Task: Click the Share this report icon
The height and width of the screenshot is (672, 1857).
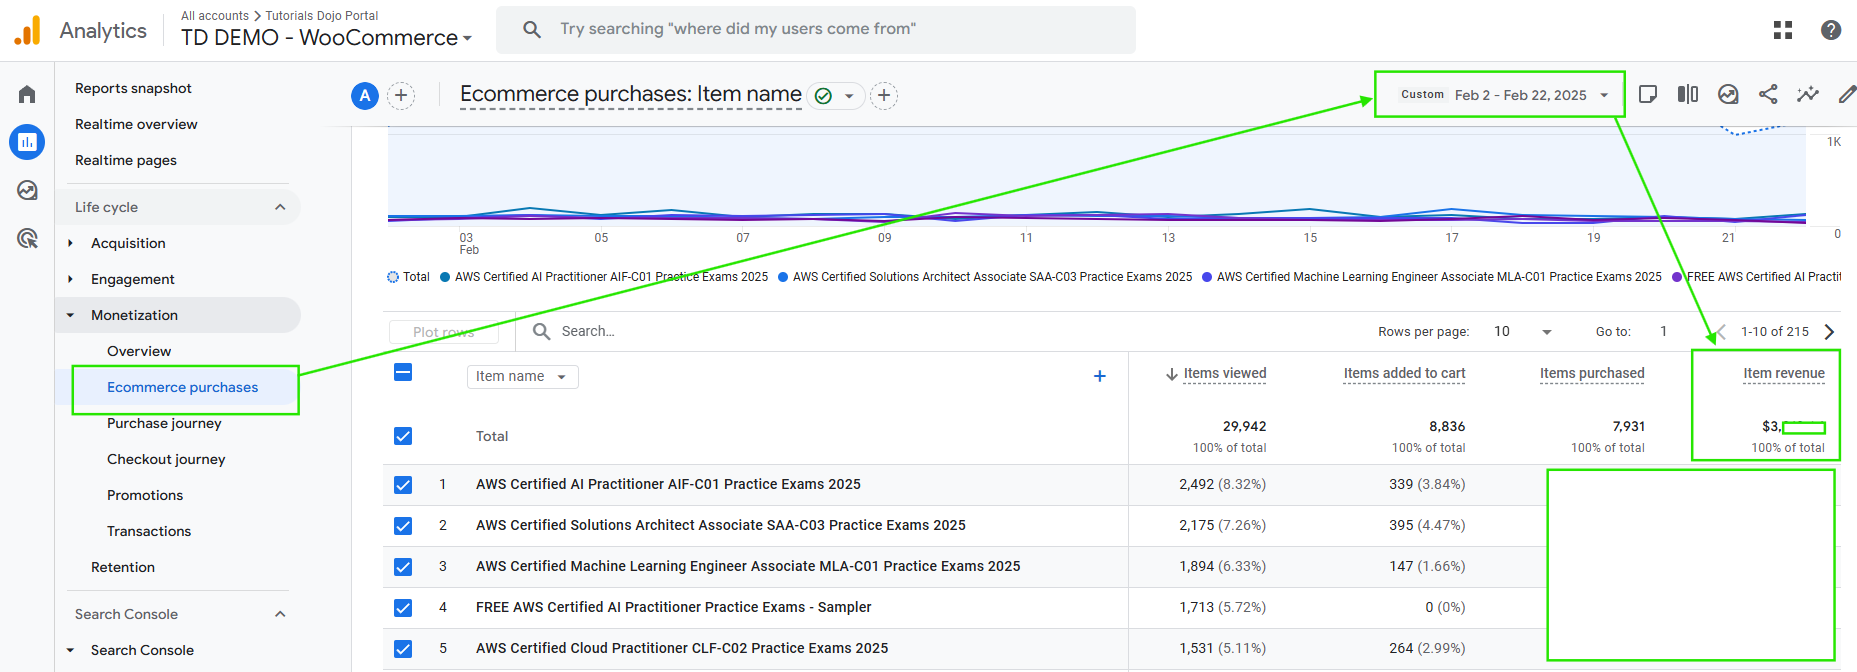Action: 1768,94
